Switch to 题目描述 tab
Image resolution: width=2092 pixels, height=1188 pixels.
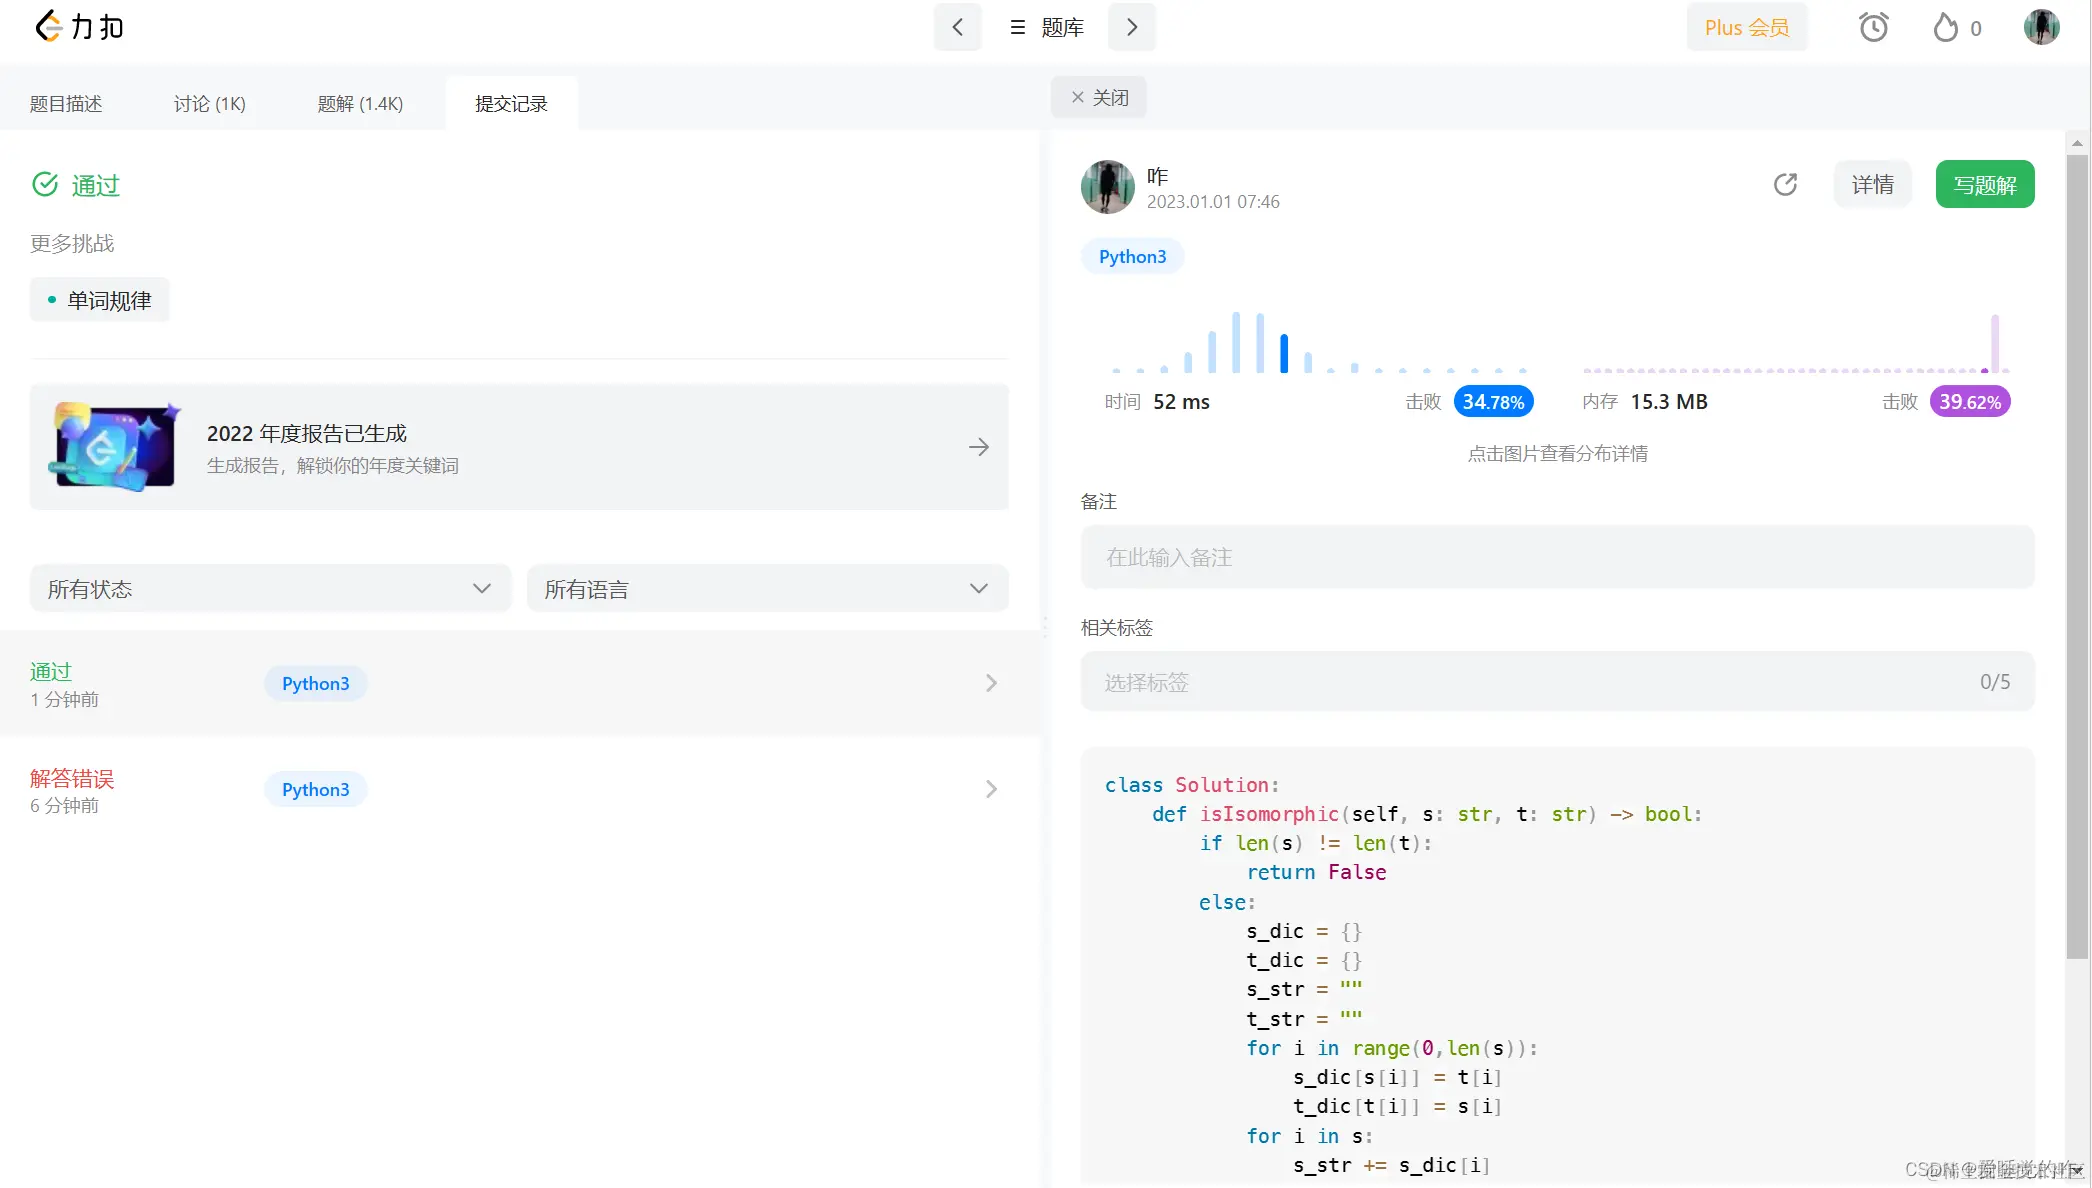pos(66,104)
